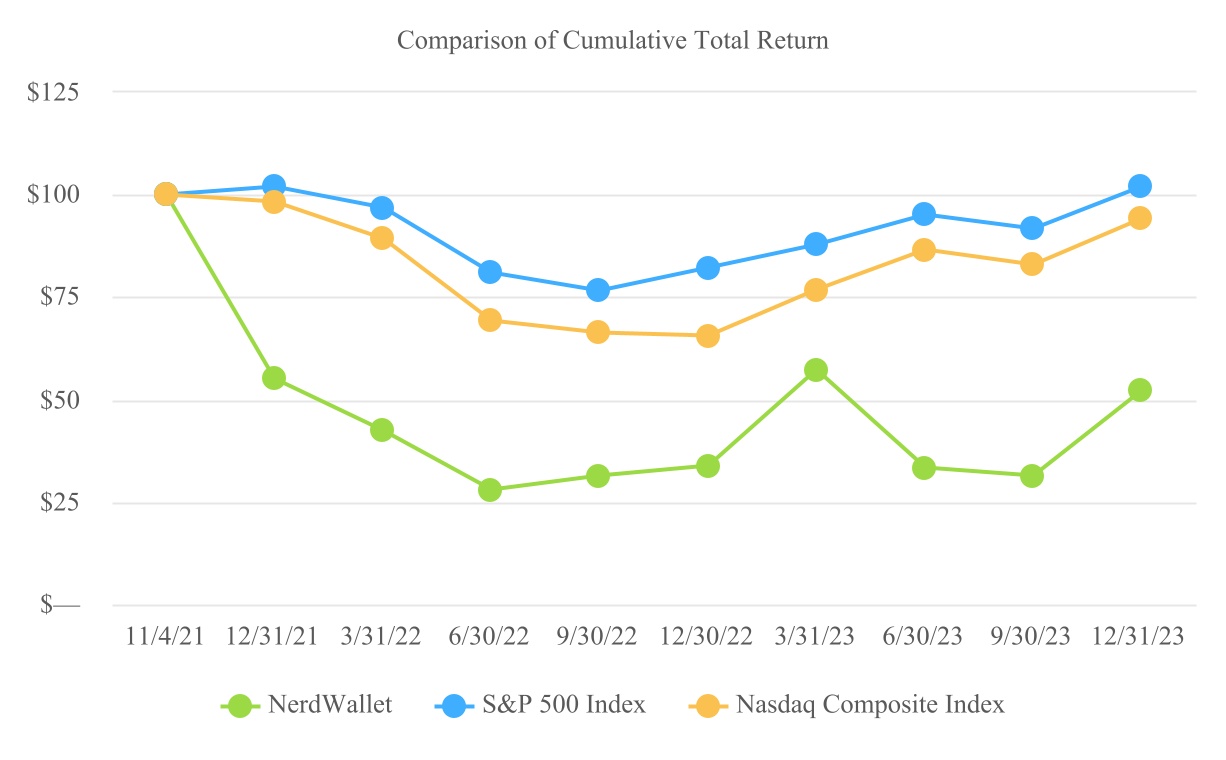Select S&P 500 point at 9/30/22

(598, 290)
